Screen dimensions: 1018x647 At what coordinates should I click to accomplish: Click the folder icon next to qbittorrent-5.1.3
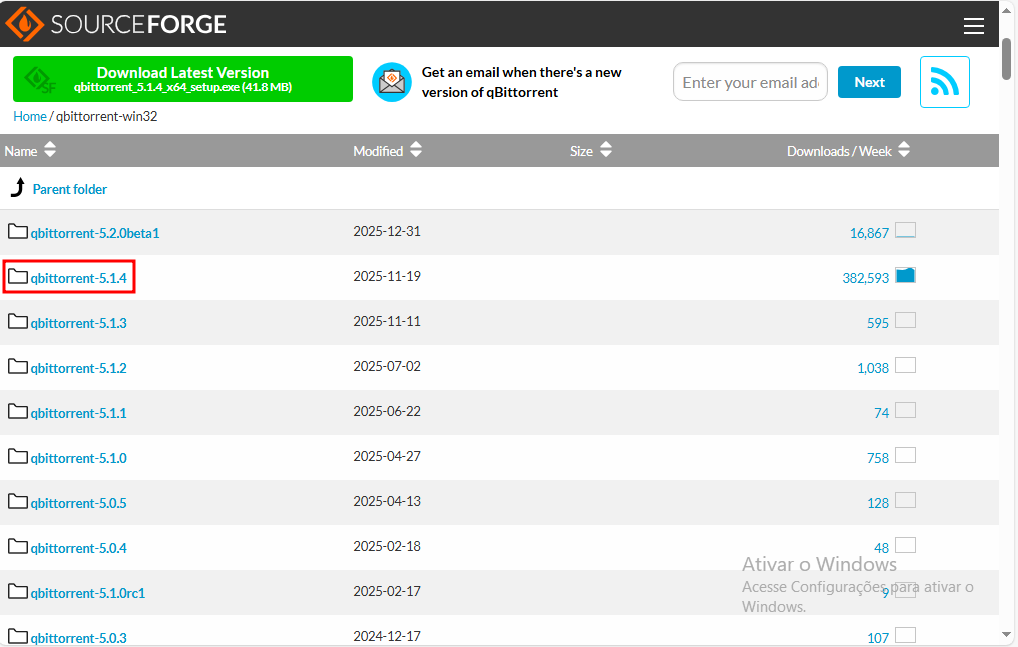tap(17, 322)
